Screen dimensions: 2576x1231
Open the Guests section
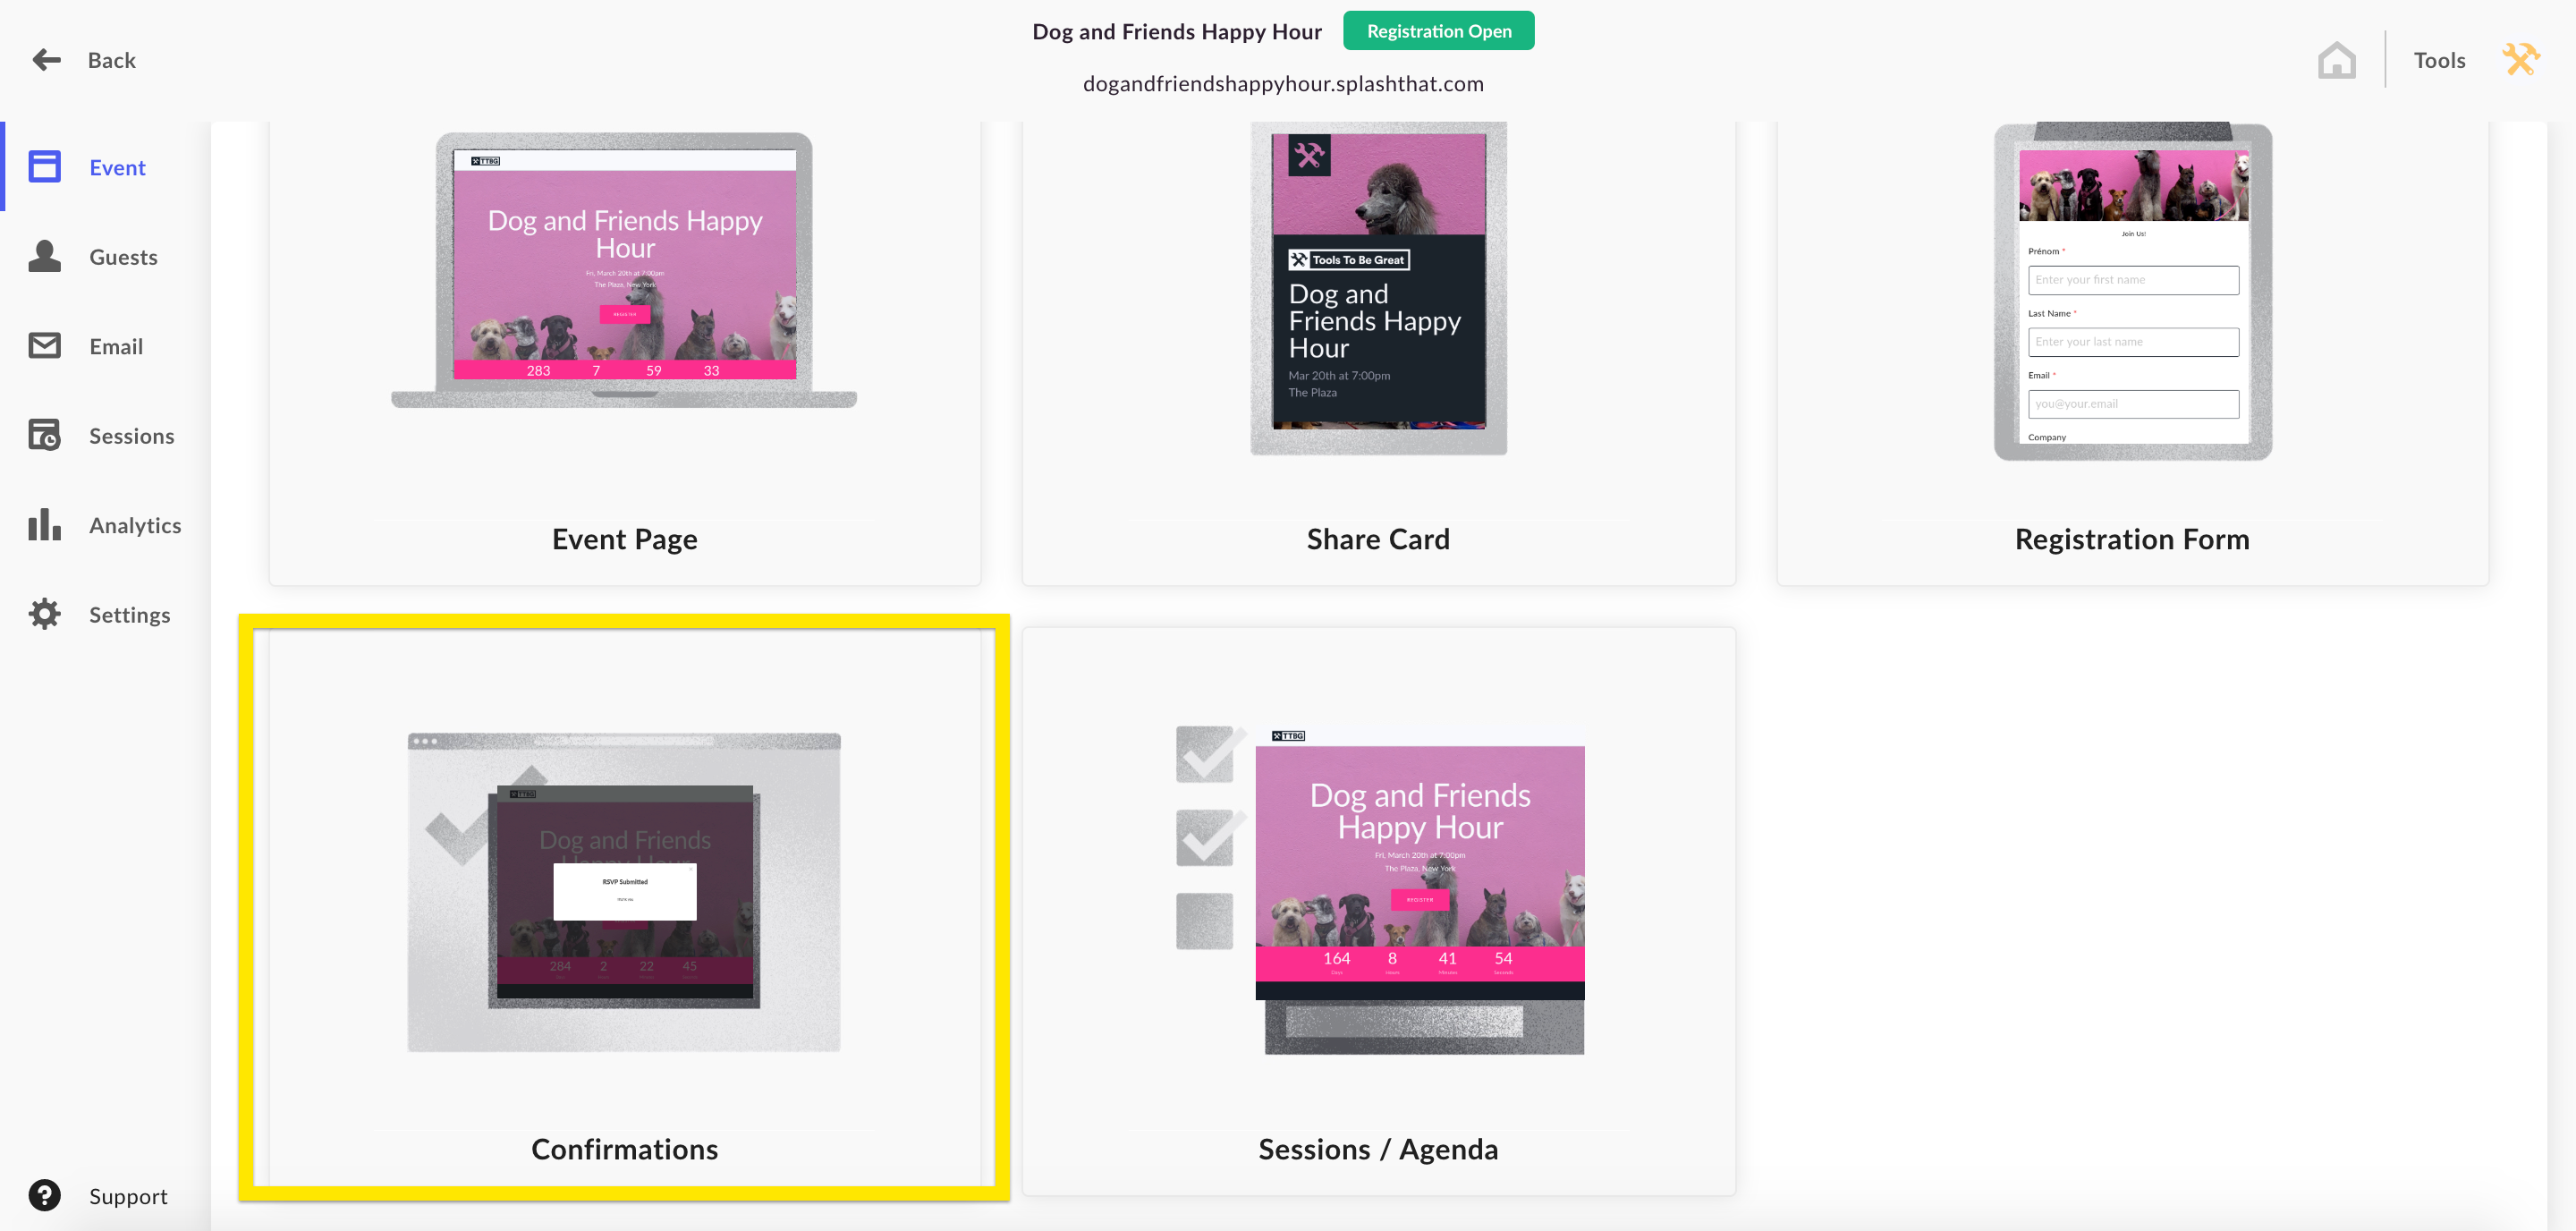[123, 257]
